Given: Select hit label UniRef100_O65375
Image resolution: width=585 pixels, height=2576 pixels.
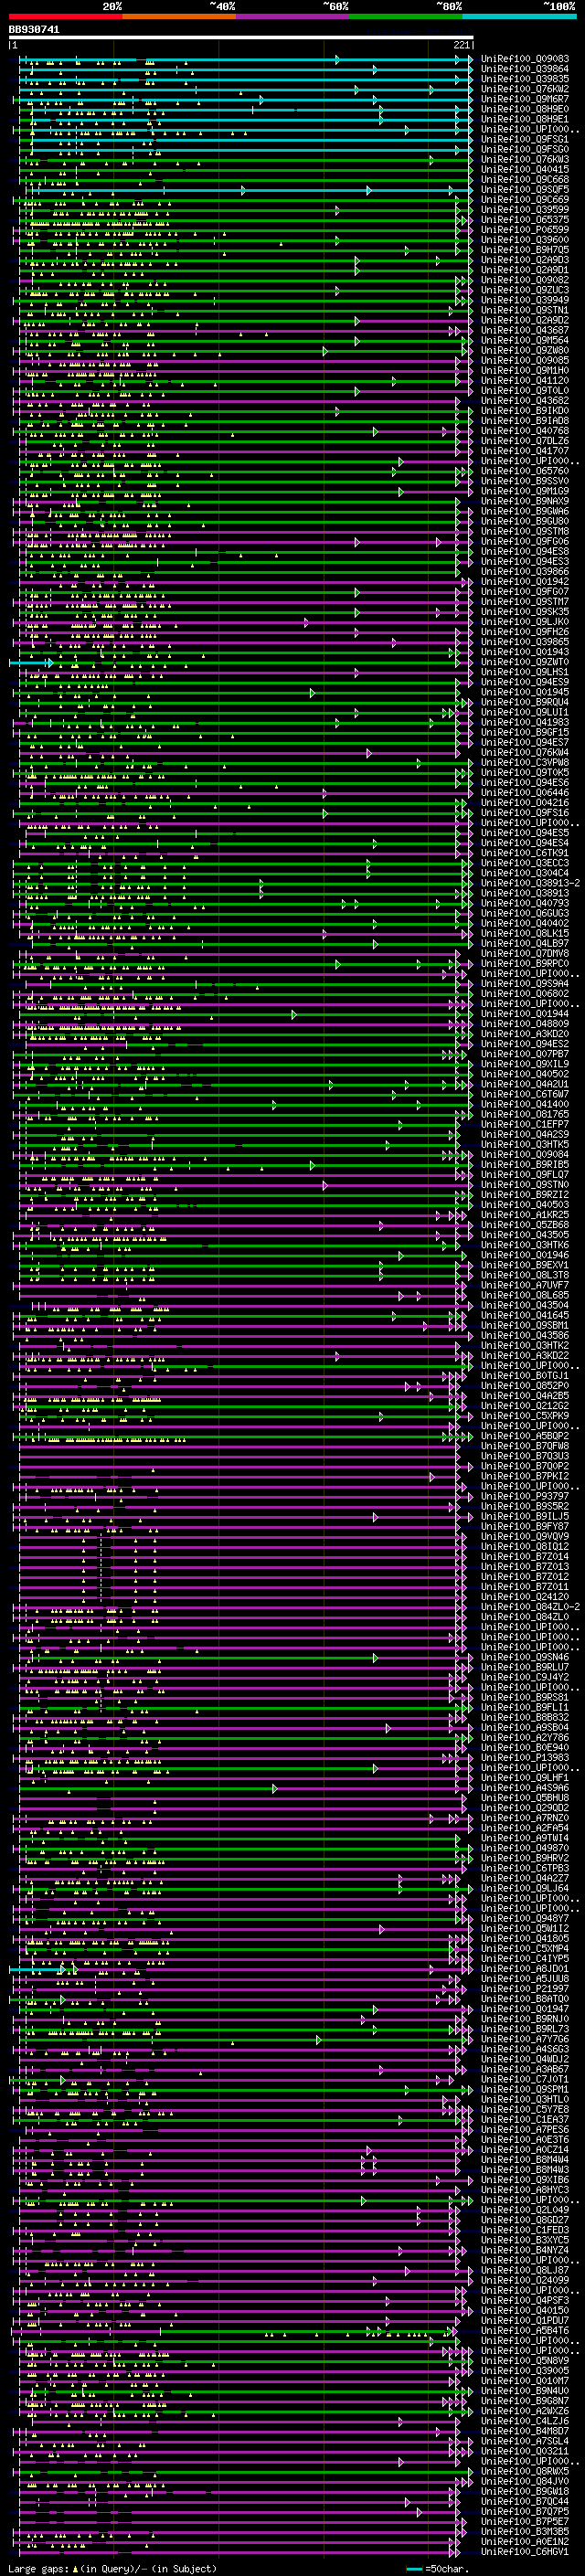Looking at the screenshot, I should pos(525,220).
